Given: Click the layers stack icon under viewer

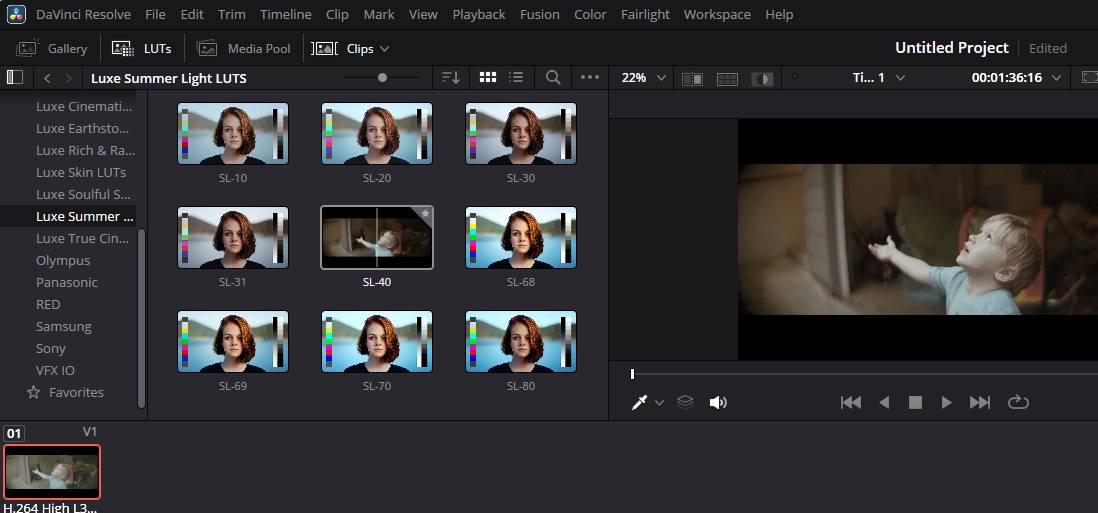Looking at the screenshot, I should point(685,402).
